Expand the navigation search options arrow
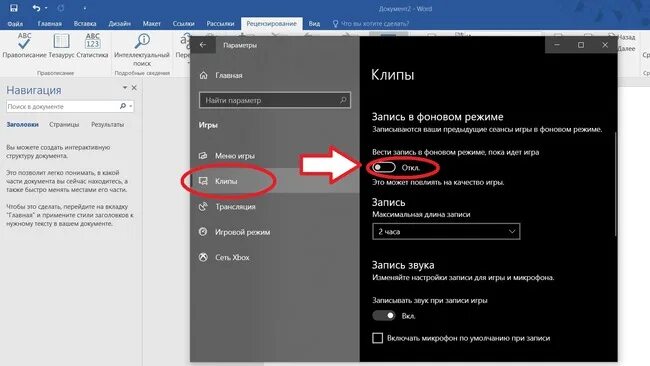The height and width of the screenshot is (366, 650). (131, 107)
